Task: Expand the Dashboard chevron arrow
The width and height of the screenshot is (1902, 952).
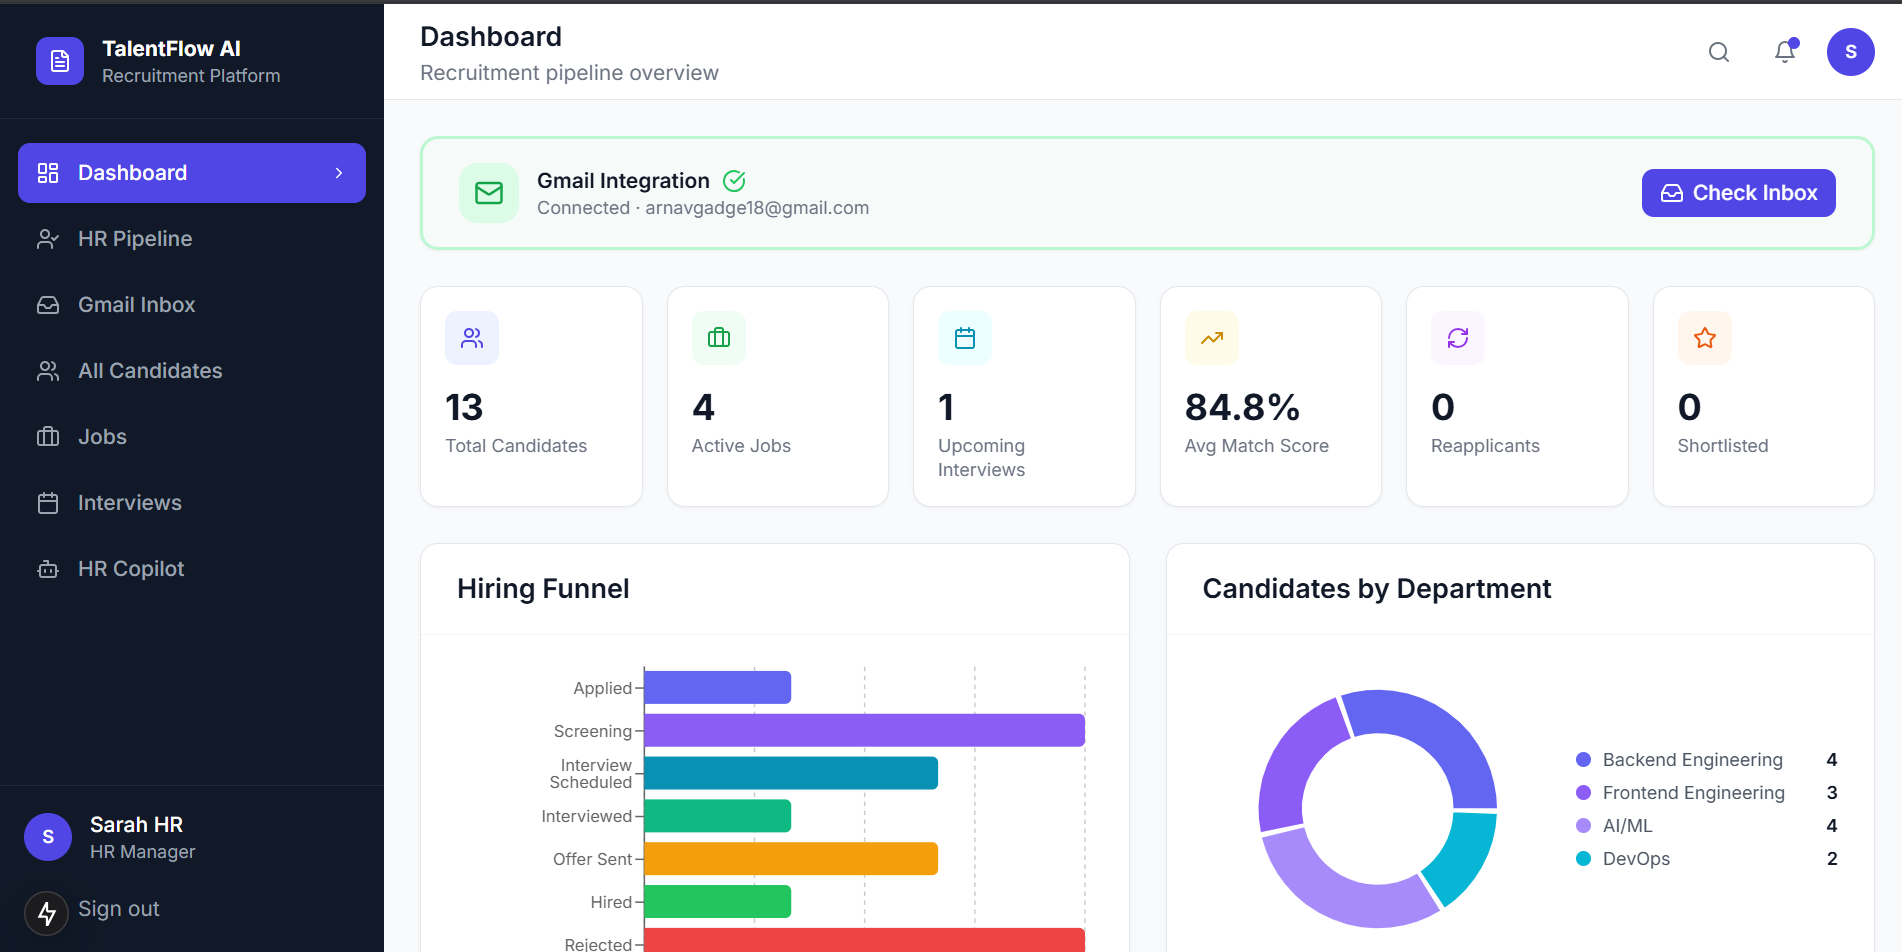Action: 339,173
